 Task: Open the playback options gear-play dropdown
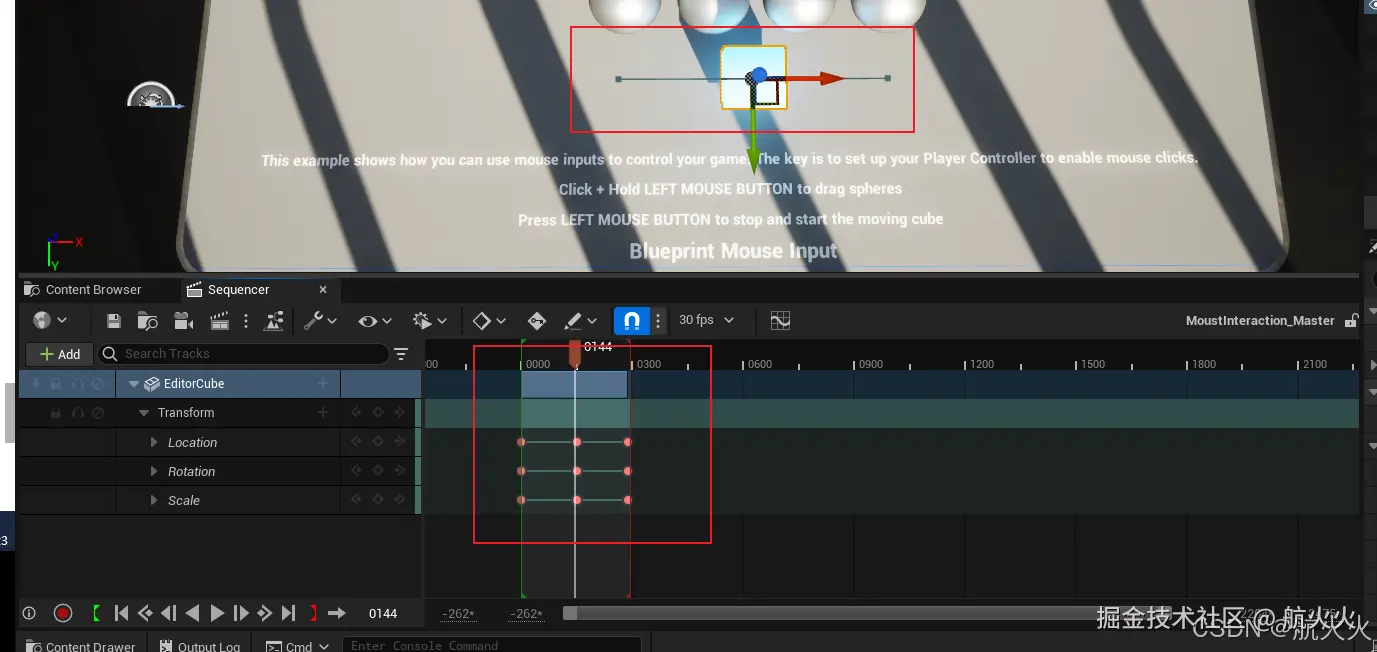pos(429,321)
